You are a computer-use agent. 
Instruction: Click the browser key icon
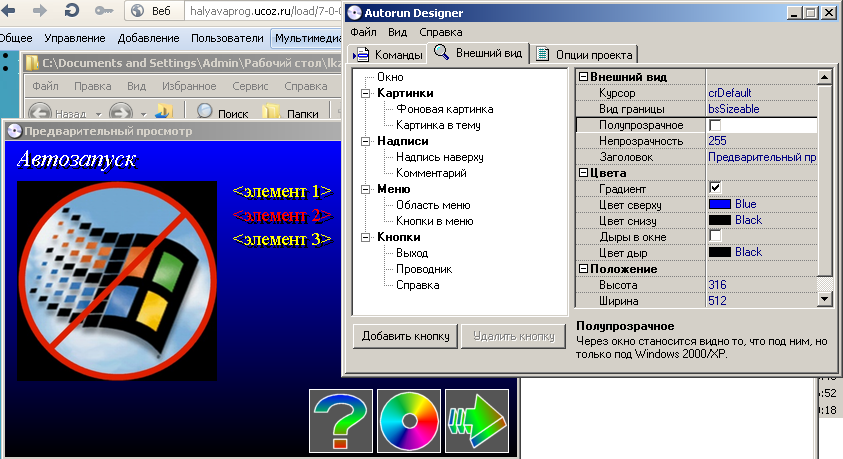pyautogui.click(x=104, y=10)
